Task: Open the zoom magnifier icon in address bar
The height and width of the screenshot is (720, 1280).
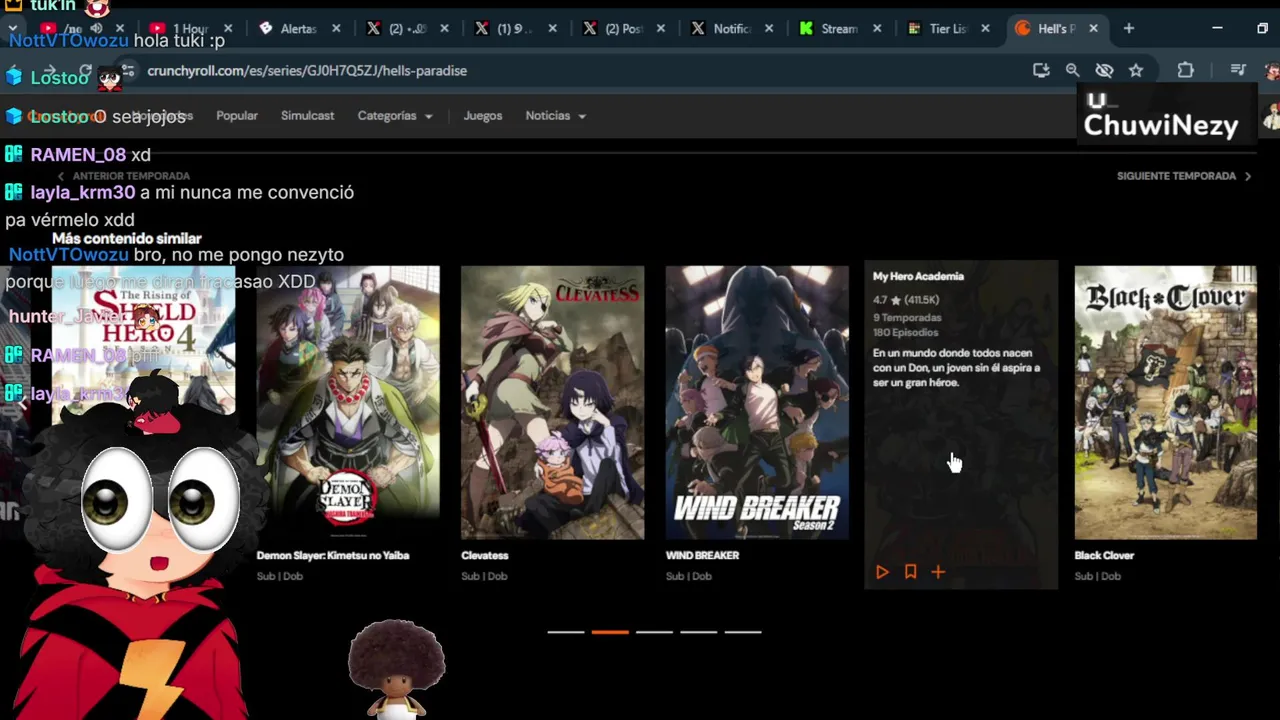Action: point(1072,70)
